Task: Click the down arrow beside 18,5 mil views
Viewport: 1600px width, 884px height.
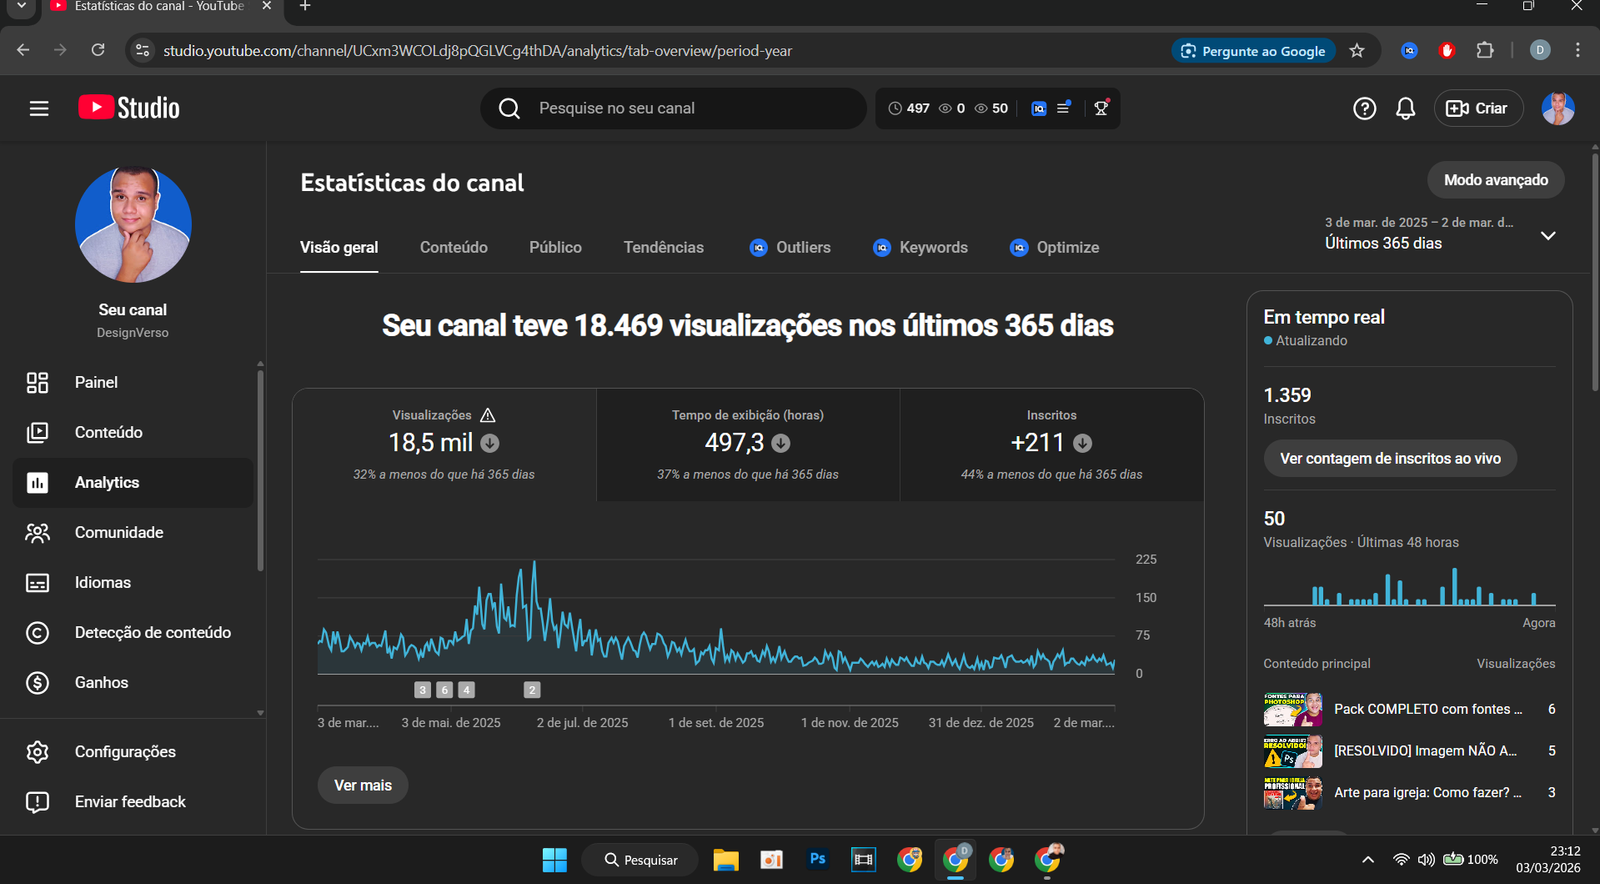Action: pos(490,443)
